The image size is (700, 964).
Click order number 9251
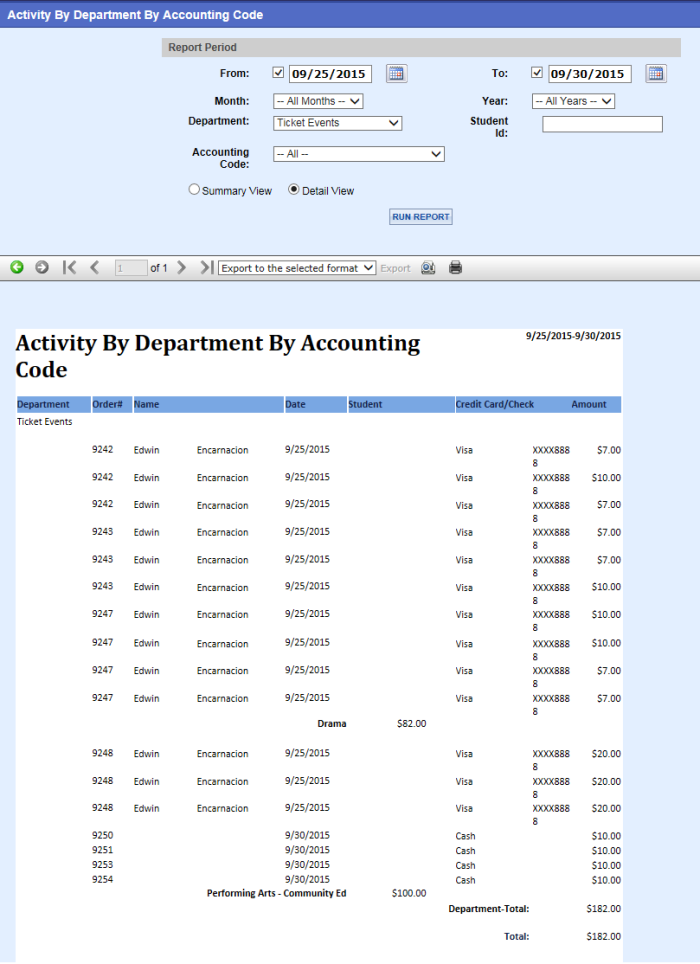103,850
